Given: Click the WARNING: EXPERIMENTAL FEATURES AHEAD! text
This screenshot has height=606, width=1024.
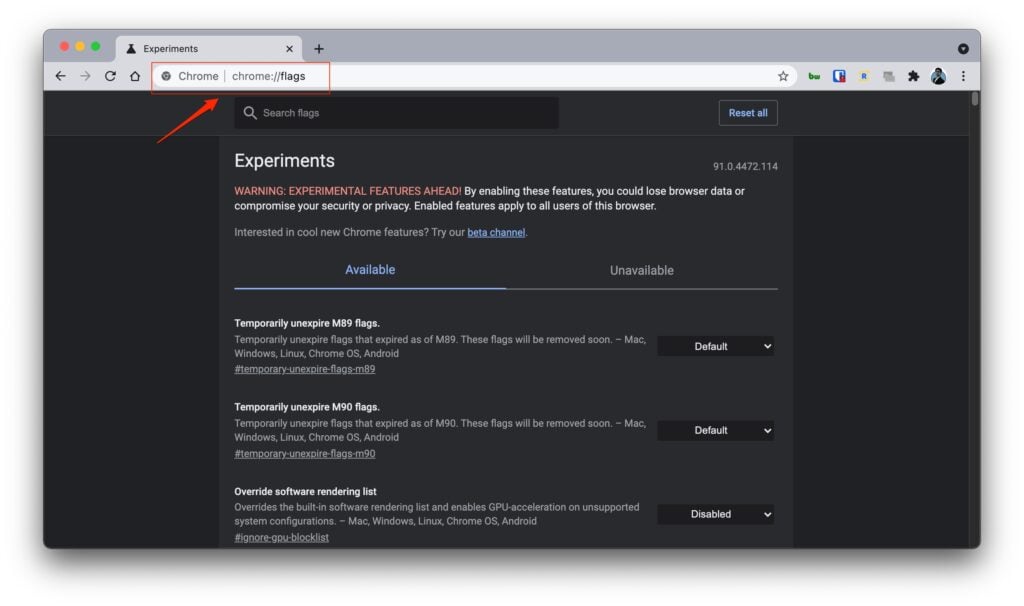Looking at the screenshot, I should (x=347, y=191).
